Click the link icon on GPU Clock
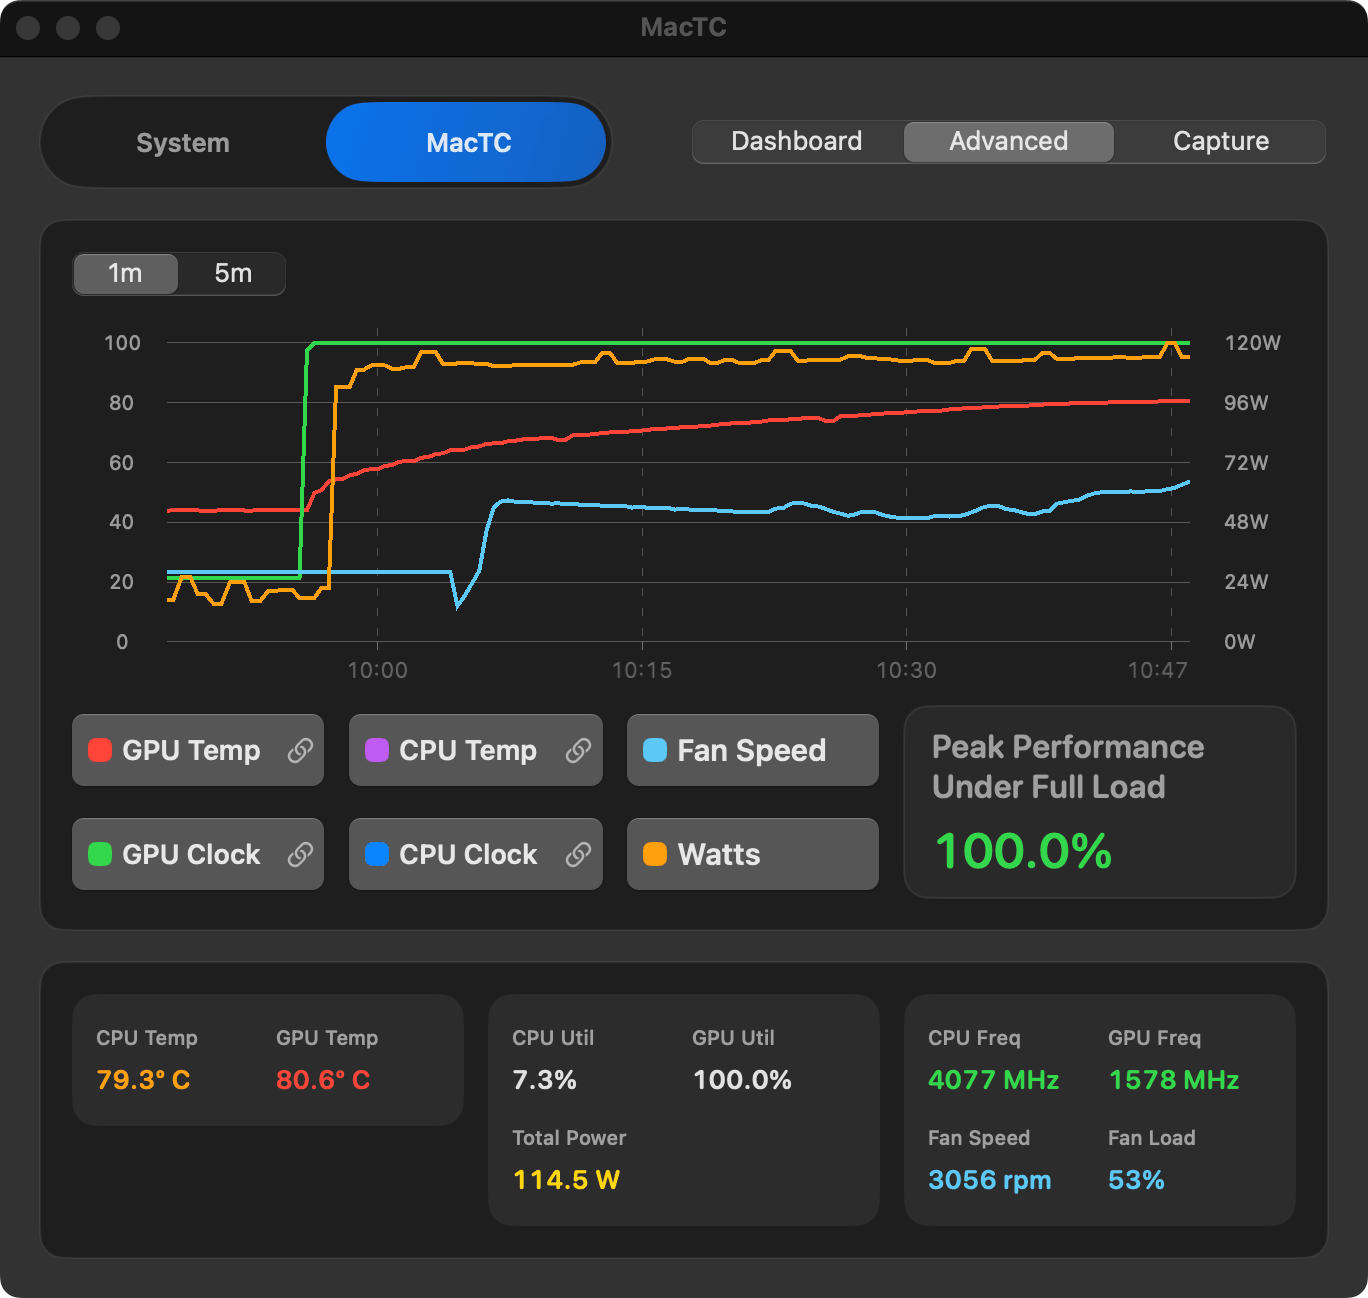The width and height of the screenshot is (1368, 1298). [x=301, y=854]
